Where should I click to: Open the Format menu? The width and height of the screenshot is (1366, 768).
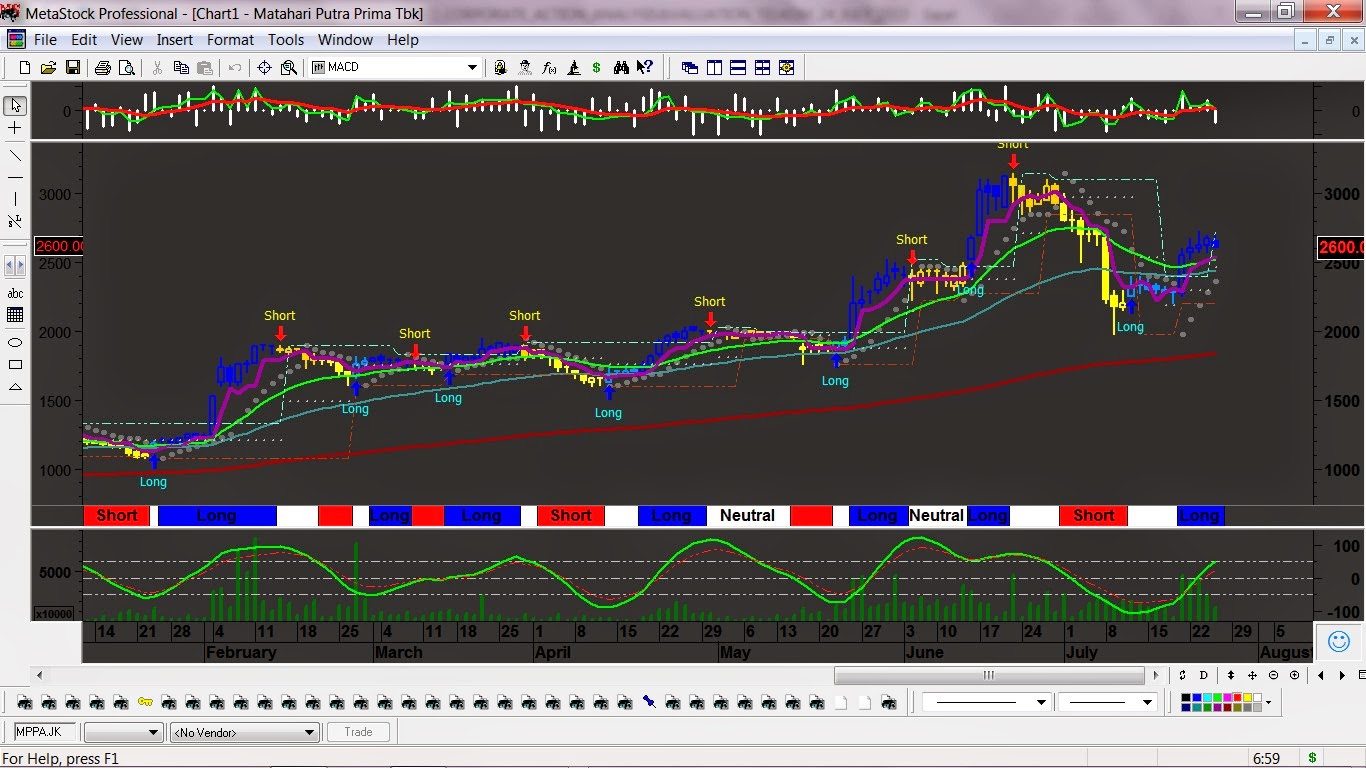pos(230,40)
